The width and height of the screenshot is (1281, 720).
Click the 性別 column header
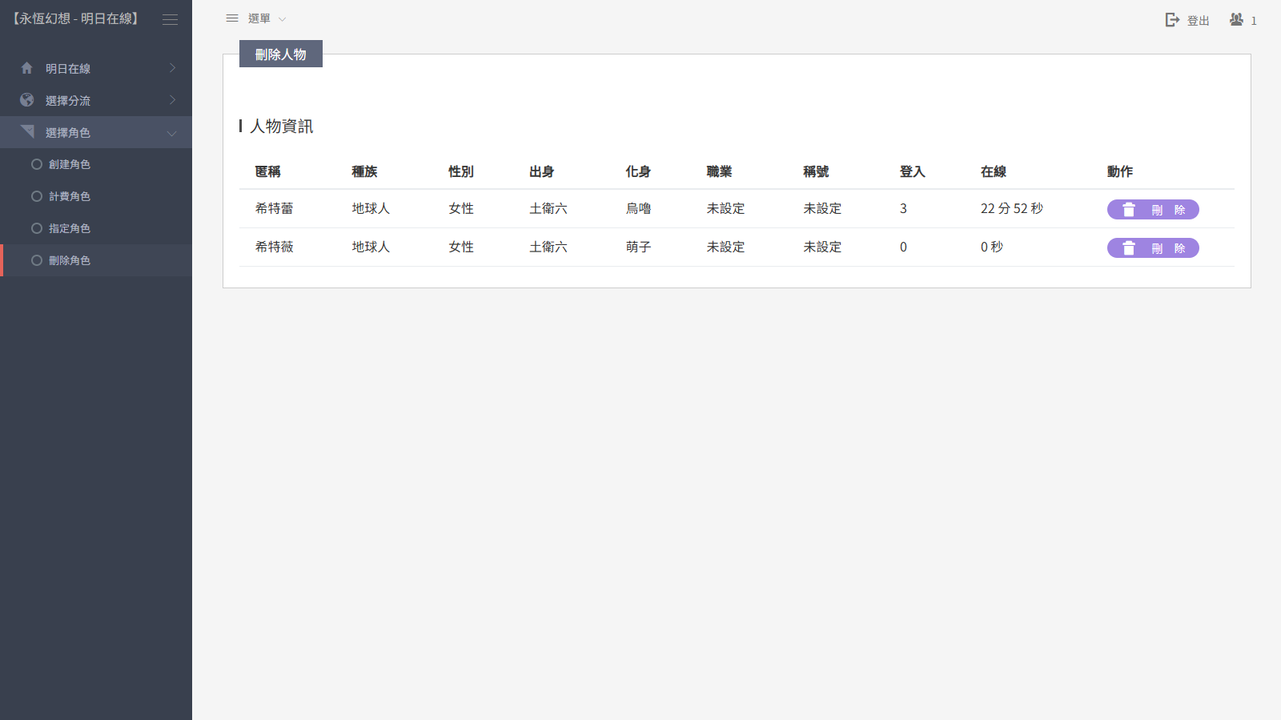[461, 171]
